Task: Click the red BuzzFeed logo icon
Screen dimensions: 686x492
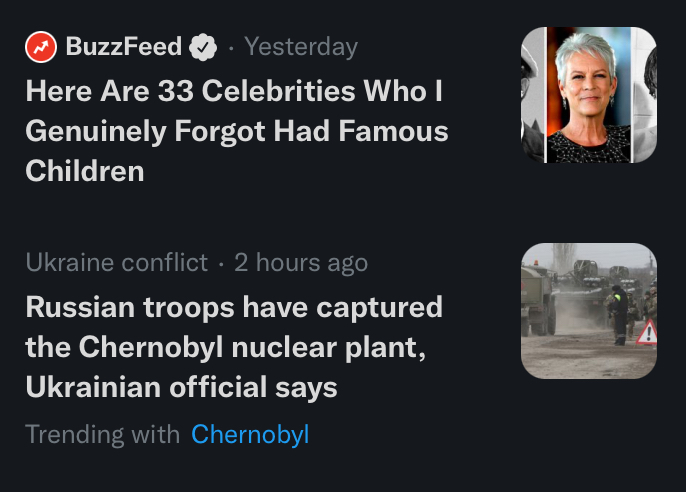Action: click(x=40, y=46)
